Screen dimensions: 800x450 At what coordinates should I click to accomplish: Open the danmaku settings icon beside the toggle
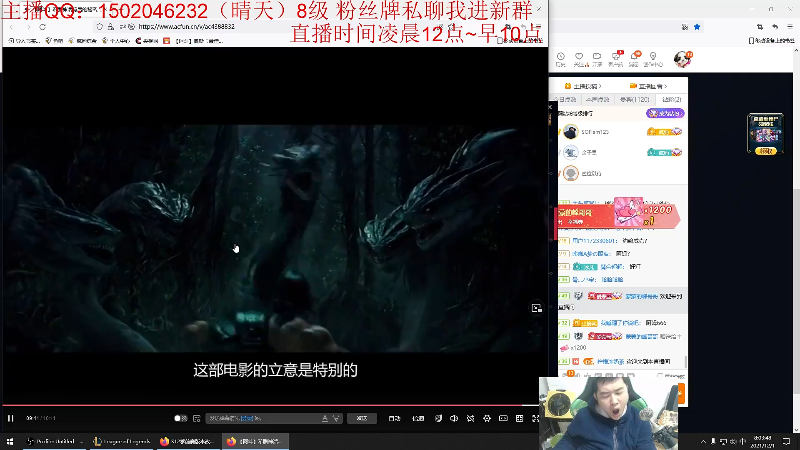click(x=197, y=418)
